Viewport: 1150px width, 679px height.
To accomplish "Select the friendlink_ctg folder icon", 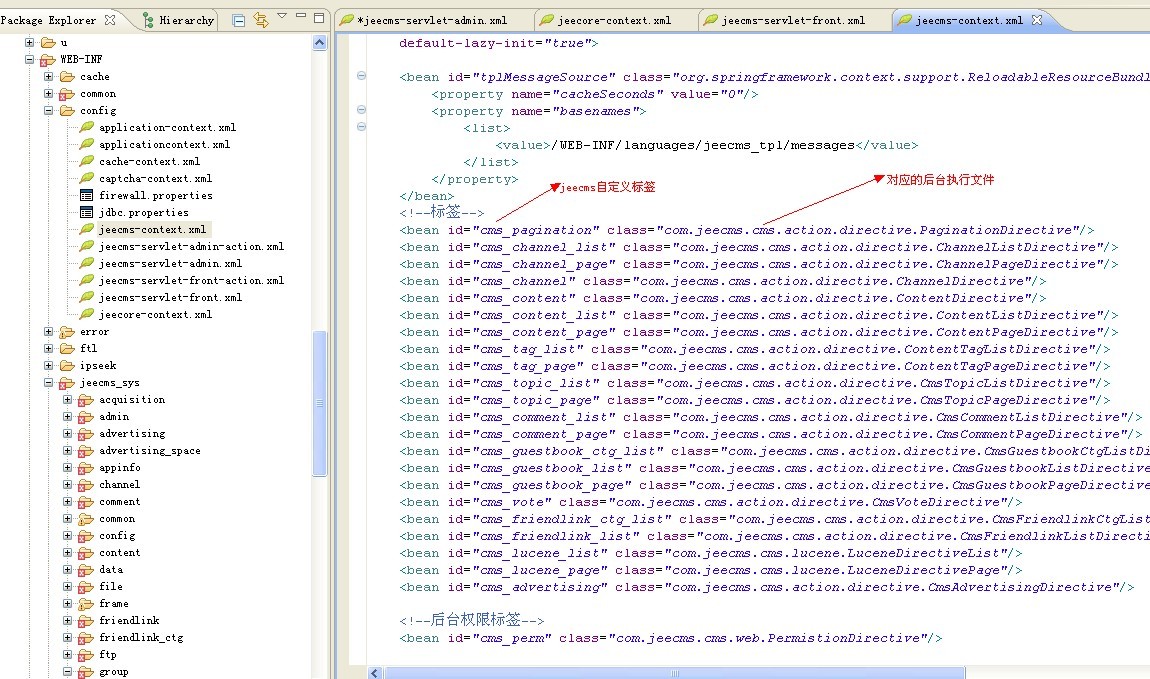I will [86, 638].
